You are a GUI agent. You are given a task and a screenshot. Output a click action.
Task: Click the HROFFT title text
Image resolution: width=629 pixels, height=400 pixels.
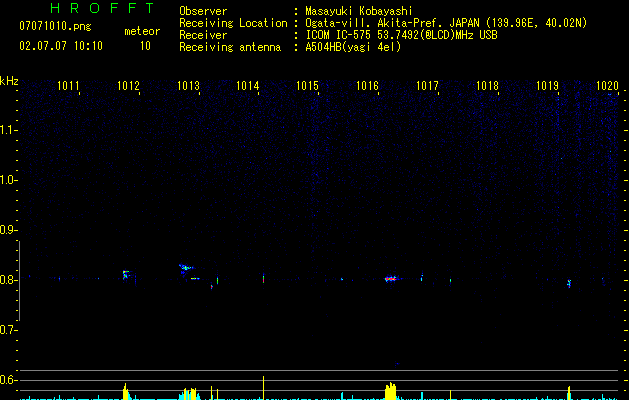[x=103, y=8]
